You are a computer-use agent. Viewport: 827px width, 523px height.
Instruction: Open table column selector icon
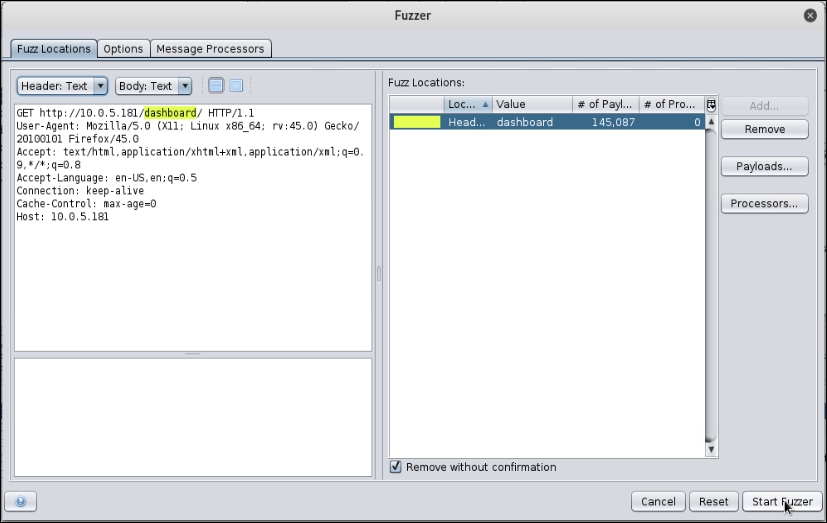click(x=711, y=104)
